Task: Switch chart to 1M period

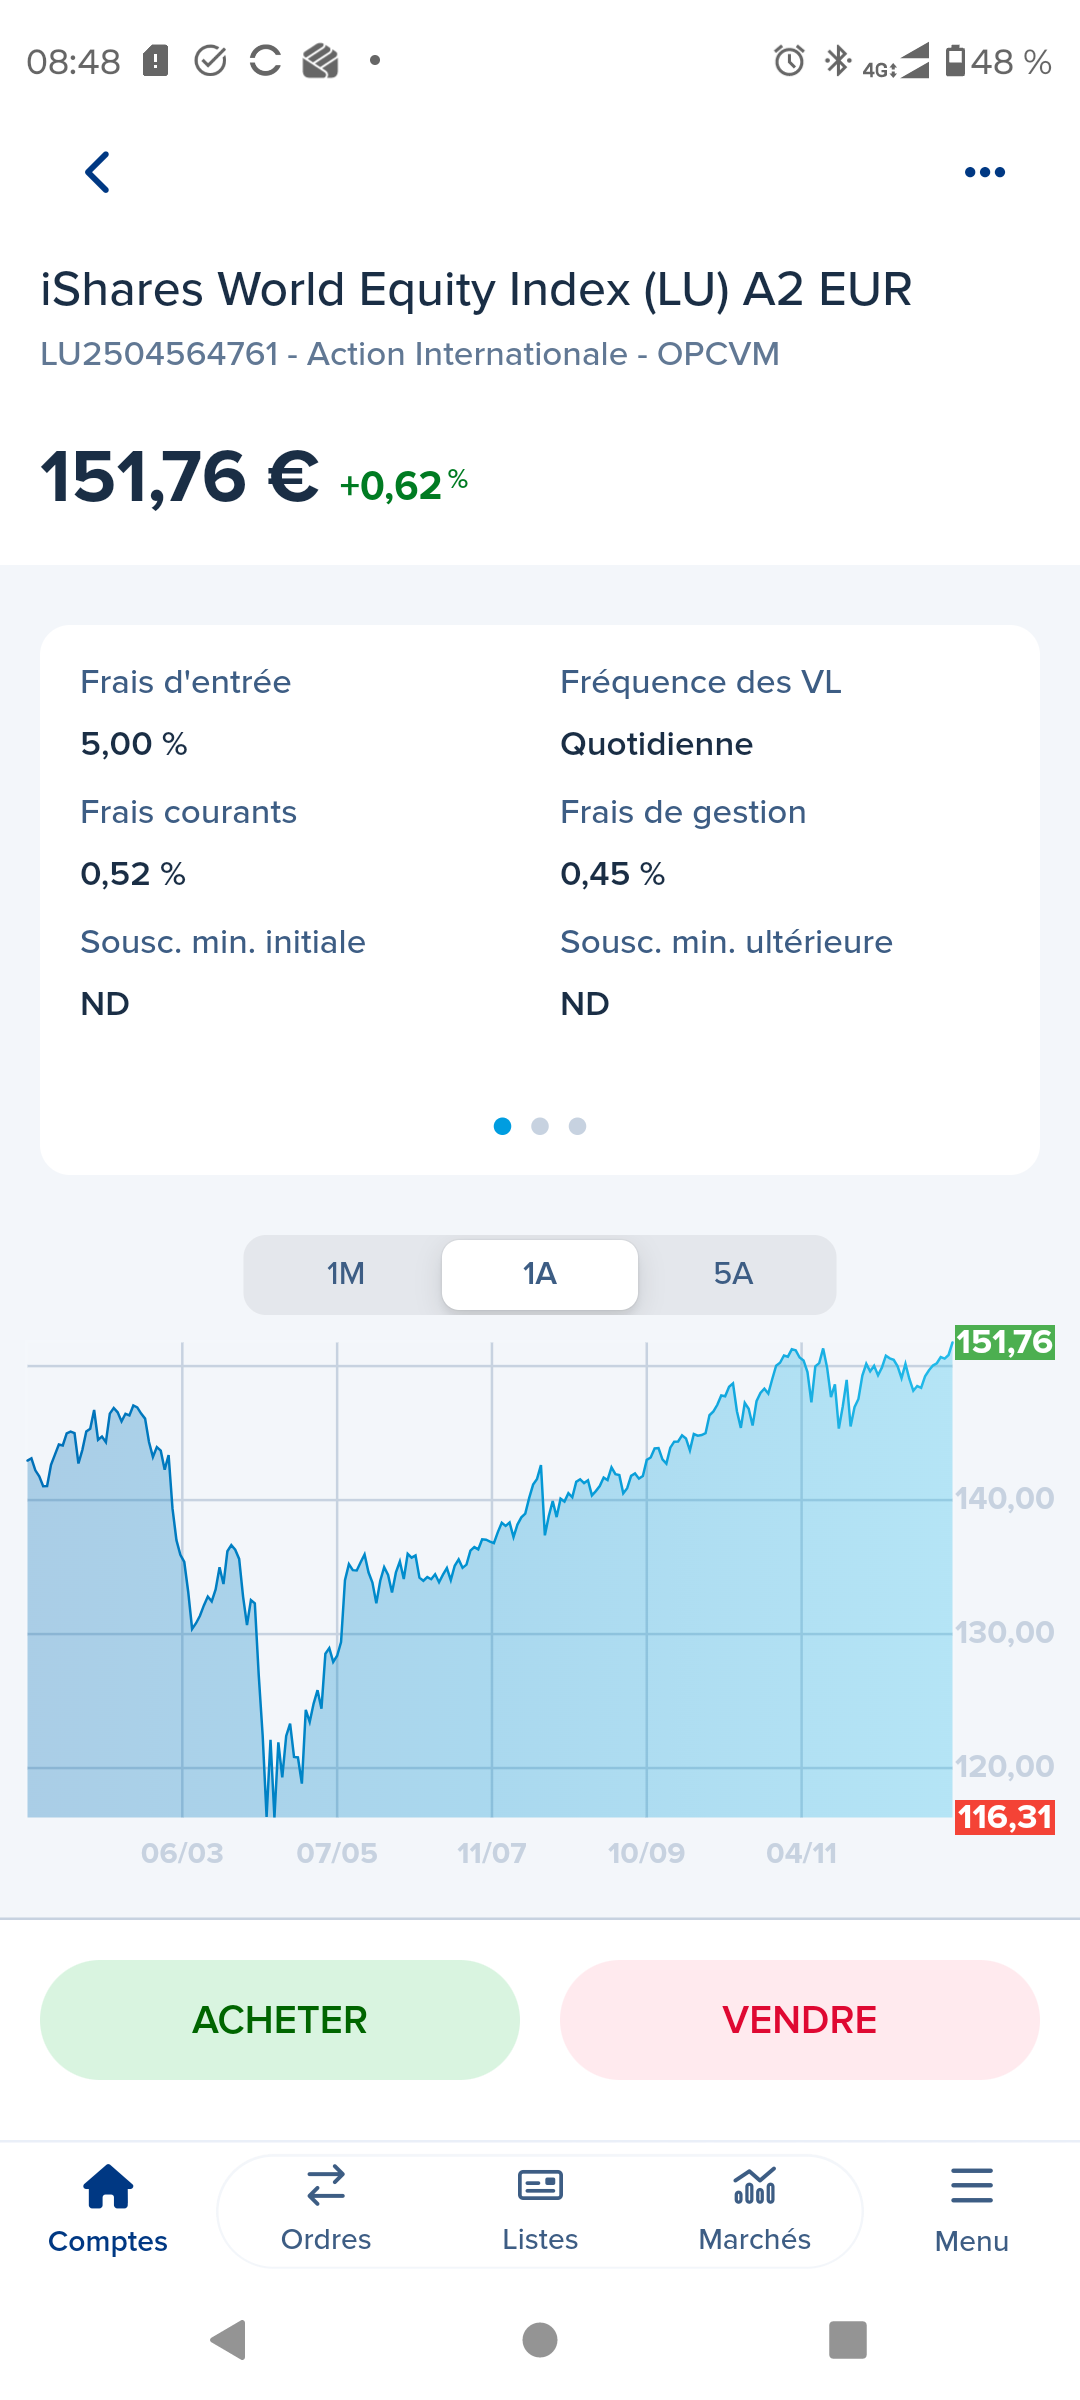Action: tap(345, 1274)
